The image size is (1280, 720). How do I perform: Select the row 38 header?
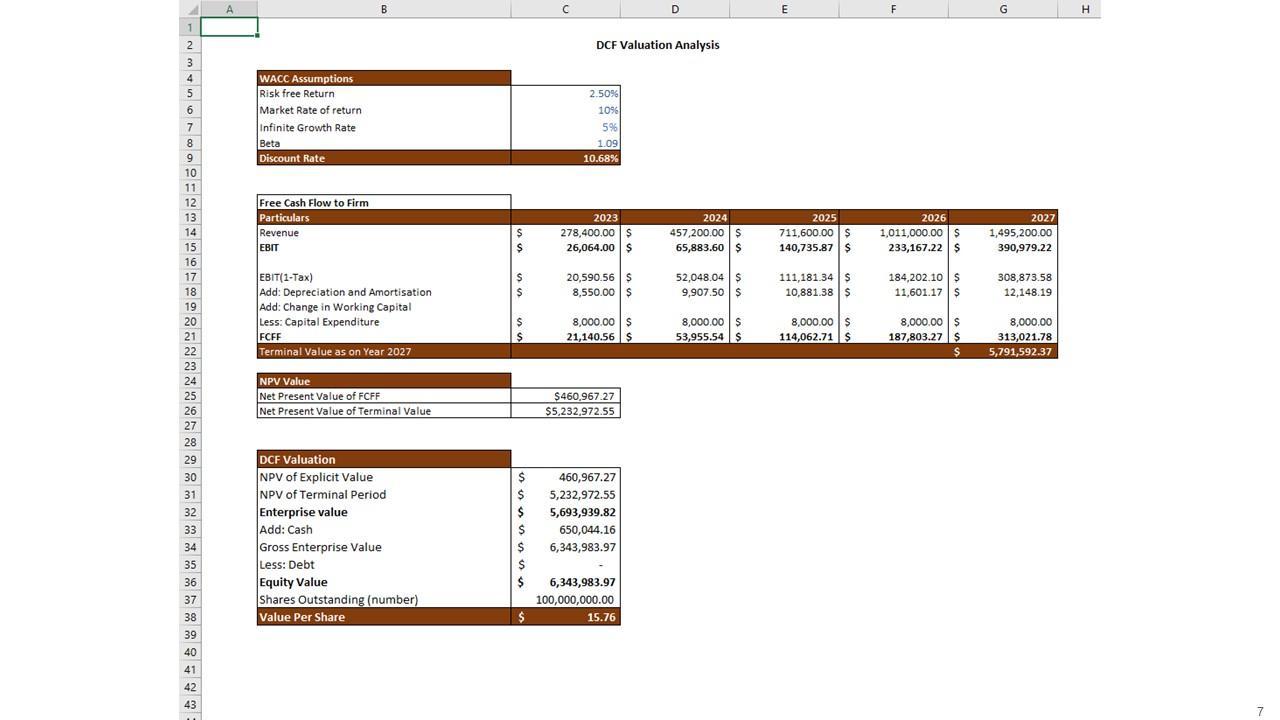190,617
